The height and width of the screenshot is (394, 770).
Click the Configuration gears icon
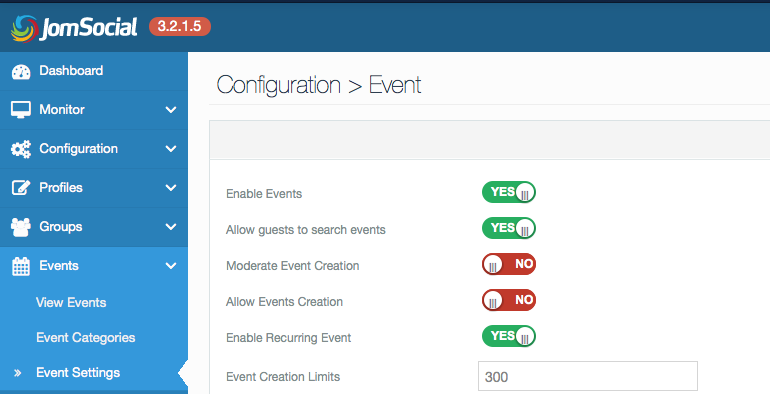[x=21, y=149]
